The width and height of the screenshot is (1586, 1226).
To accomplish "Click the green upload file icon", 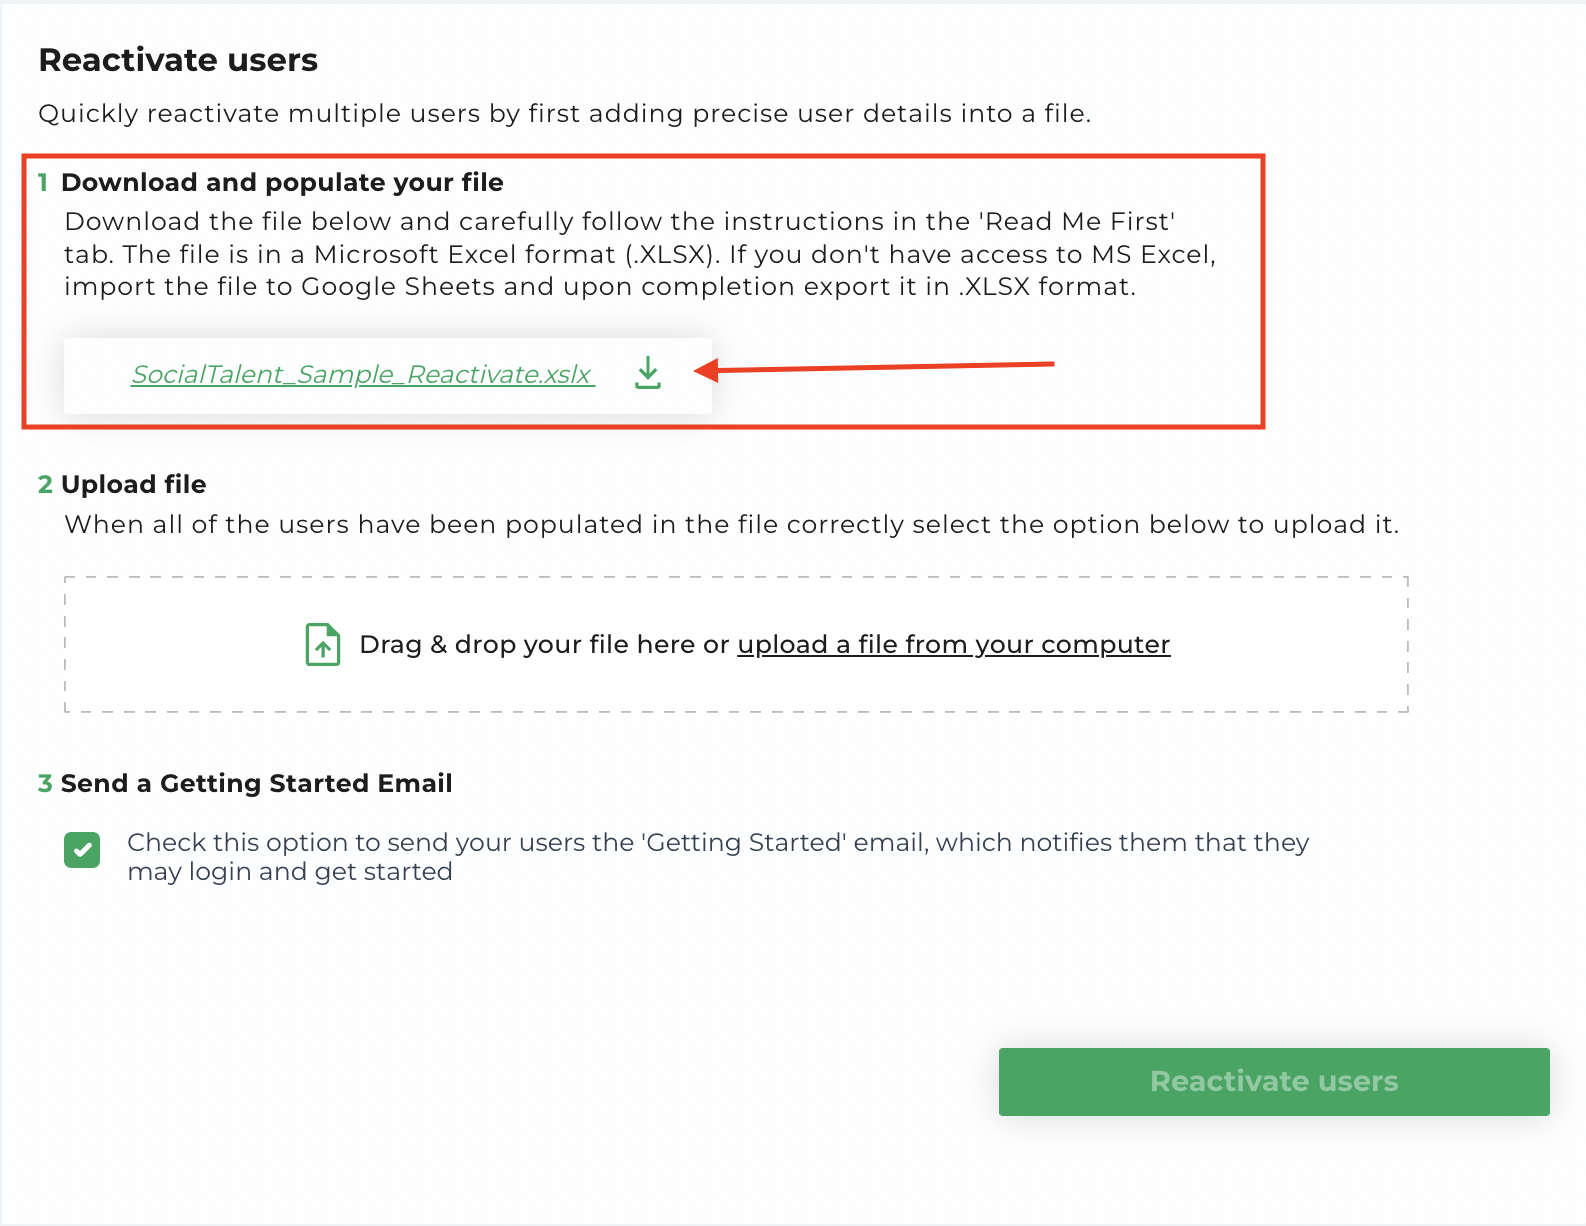I will [323, 645].
